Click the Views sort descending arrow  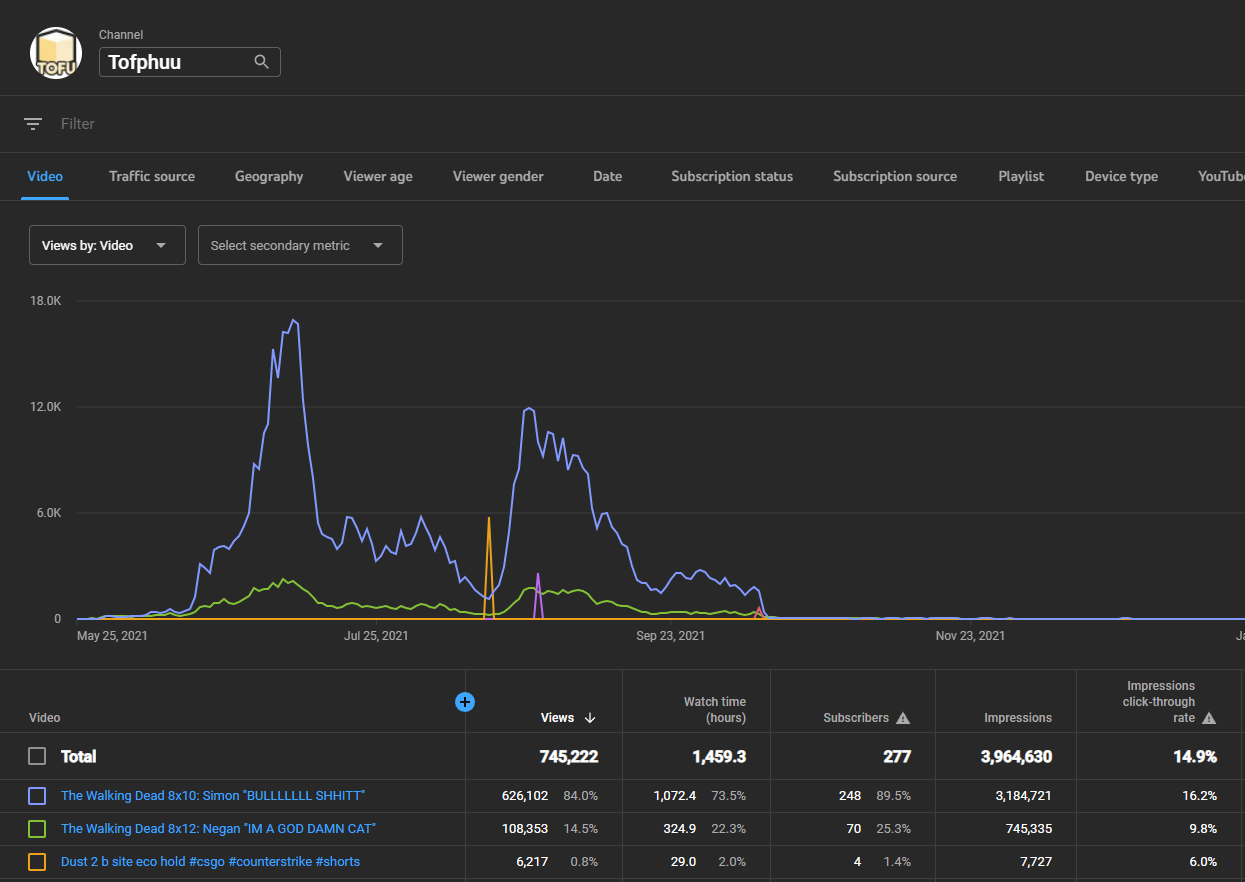(590, 718)
